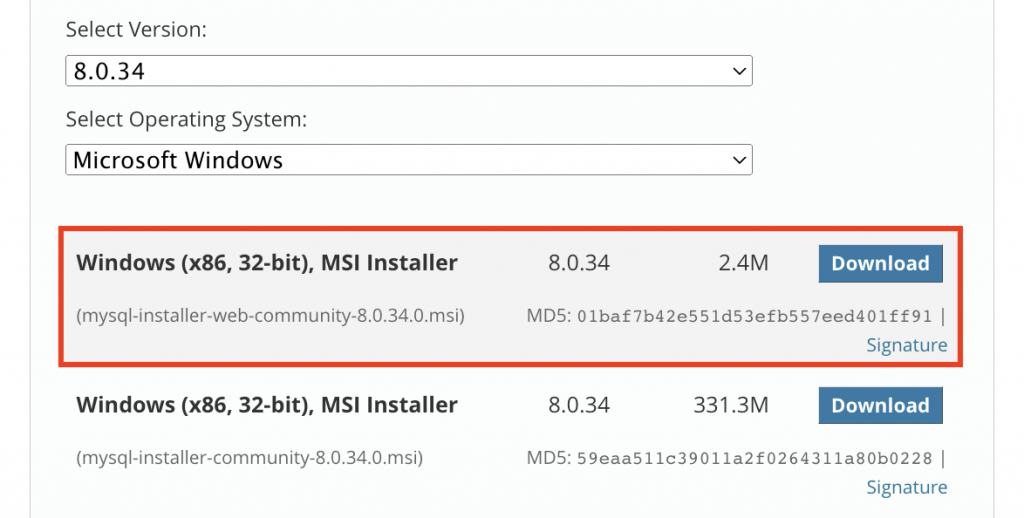Image resolution: width=1024 pixels, height=518 pixels.
Task: Click the MD5 hash starting with 01baf7b4
Action: point(754,316)
